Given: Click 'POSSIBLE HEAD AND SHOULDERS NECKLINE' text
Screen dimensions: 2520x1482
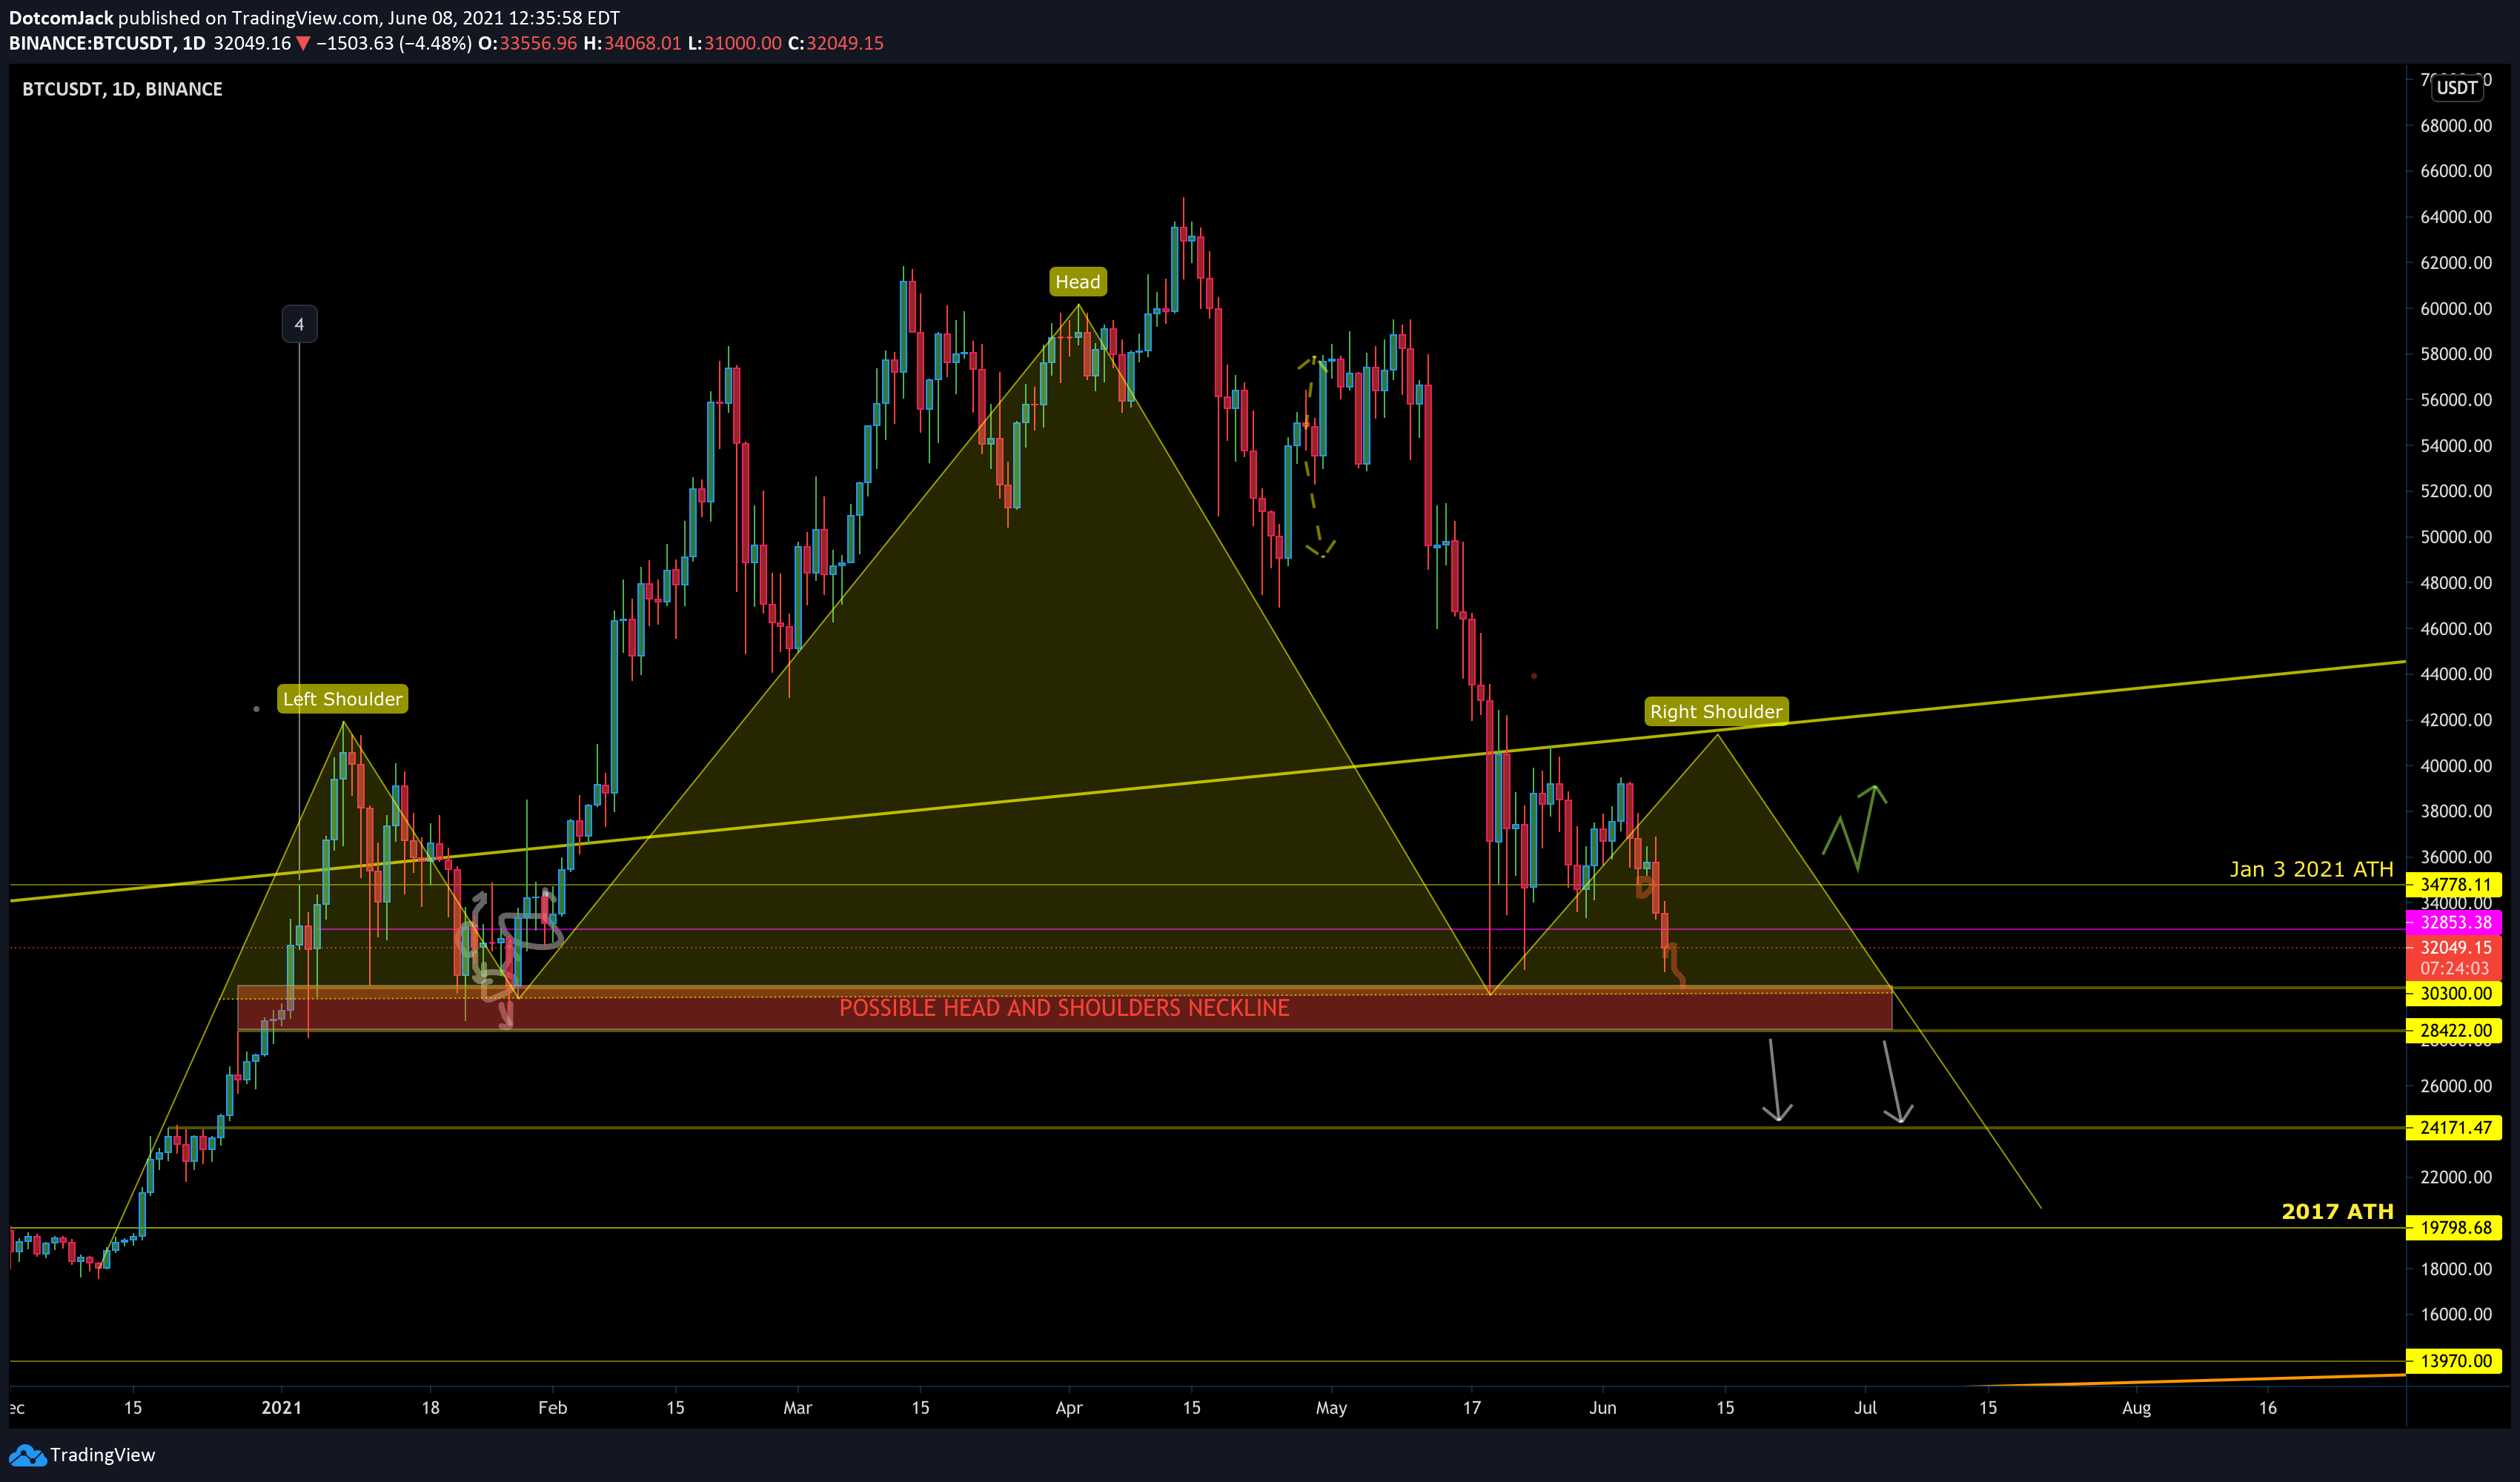Looking at the screenshot, I should click(x=1064, y=1008).
